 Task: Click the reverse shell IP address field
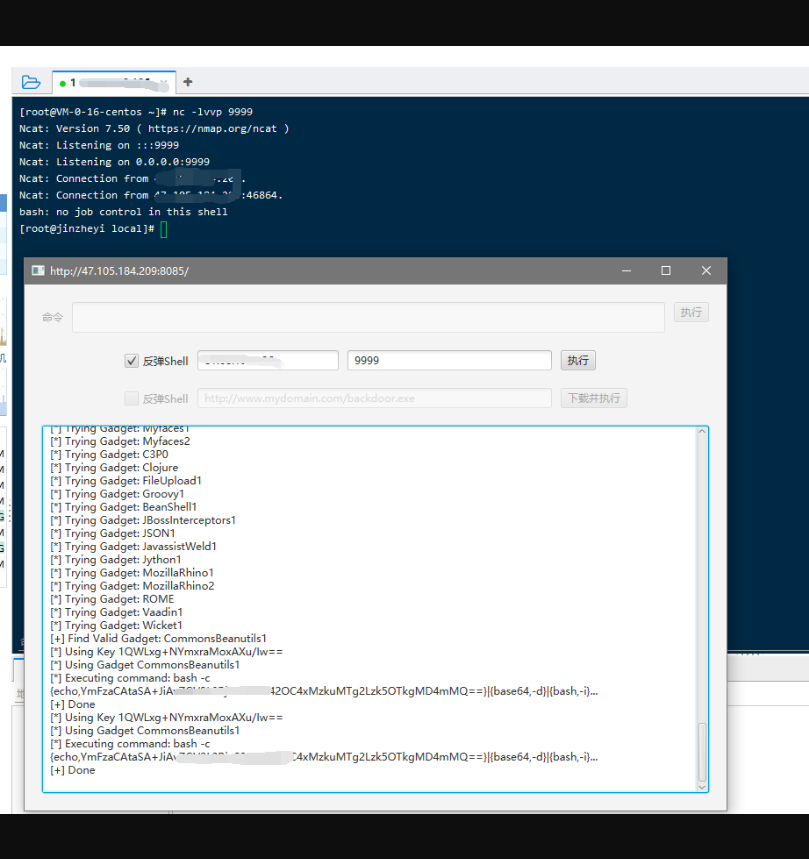(268, 360)
